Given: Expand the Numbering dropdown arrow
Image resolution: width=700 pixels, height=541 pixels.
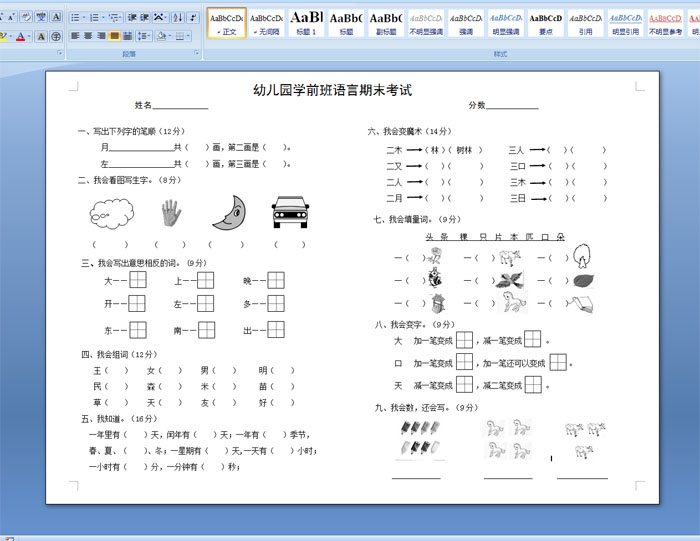Looking at the screenshot, I should pos(103,17).
